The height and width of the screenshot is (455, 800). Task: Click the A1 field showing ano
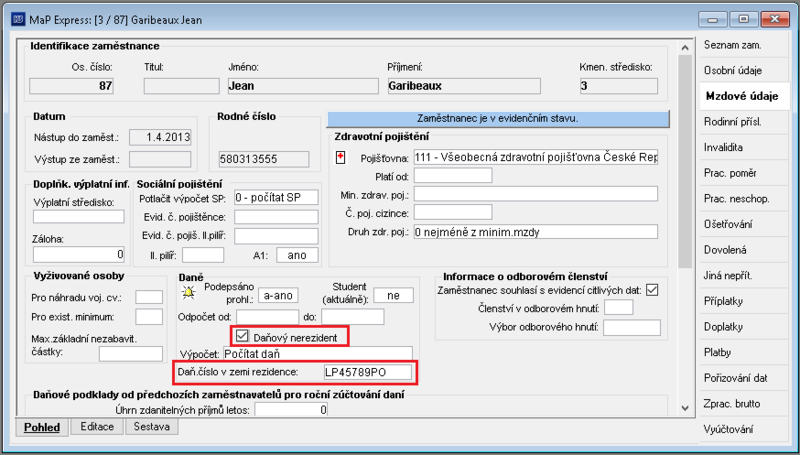[x=297, y=255]
